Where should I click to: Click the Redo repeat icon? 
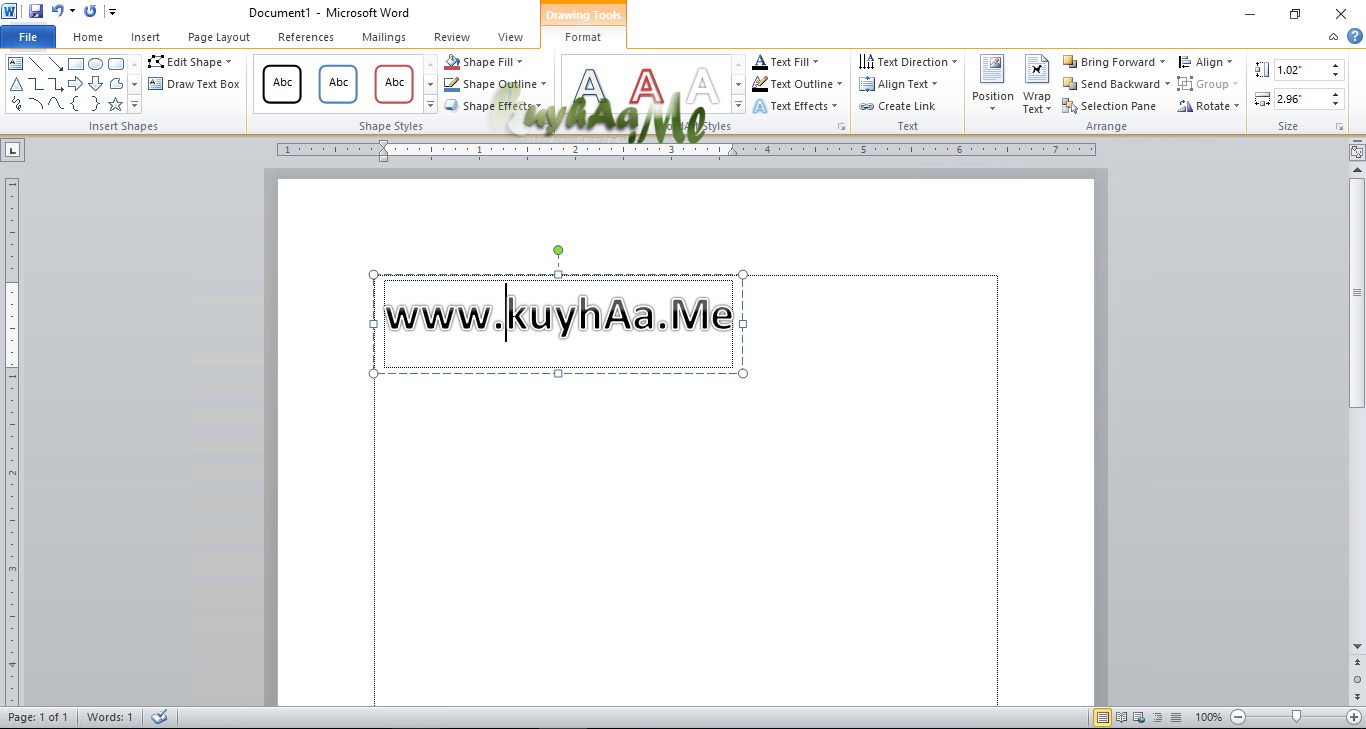tap(90, 12)
